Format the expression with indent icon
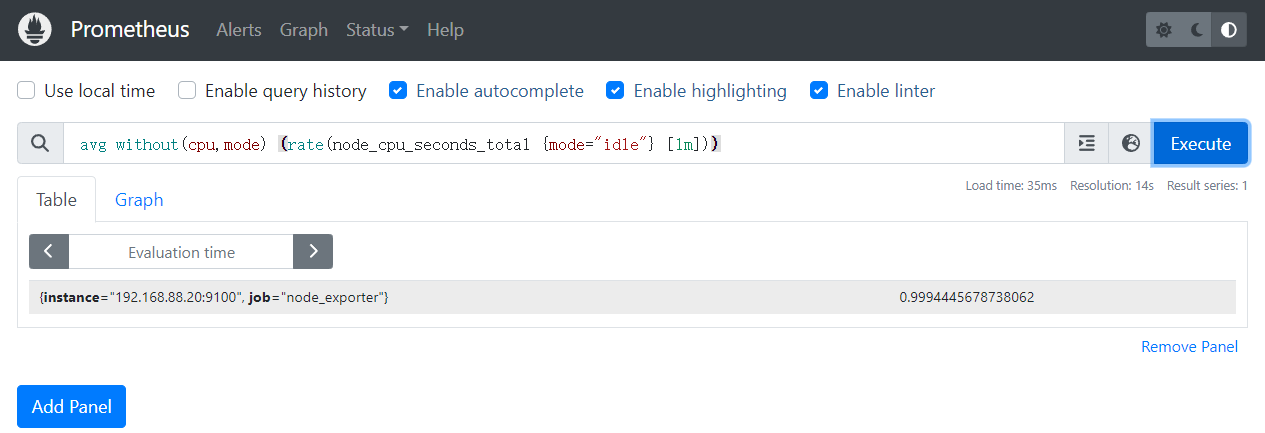 1087,144
